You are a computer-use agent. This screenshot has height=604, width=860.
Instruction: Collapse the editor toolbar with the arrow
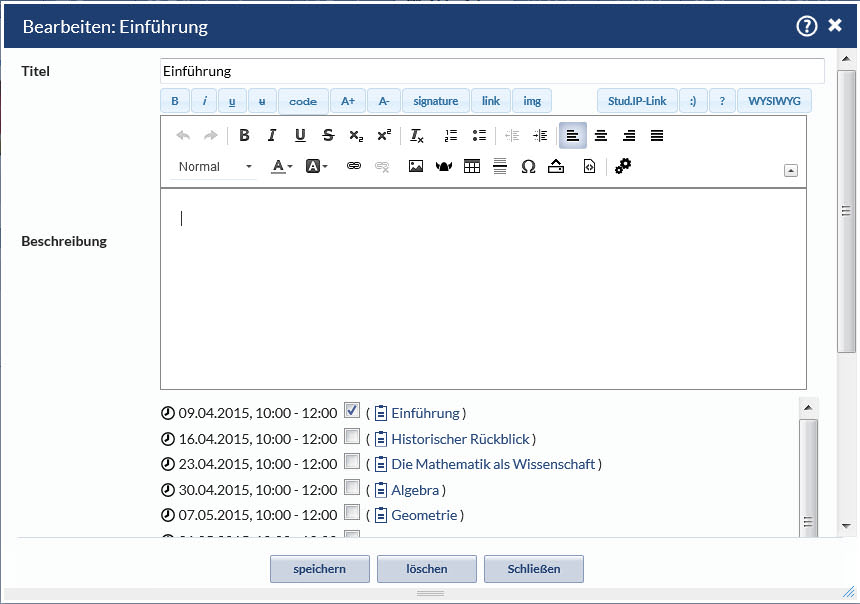tap(791, 171)
